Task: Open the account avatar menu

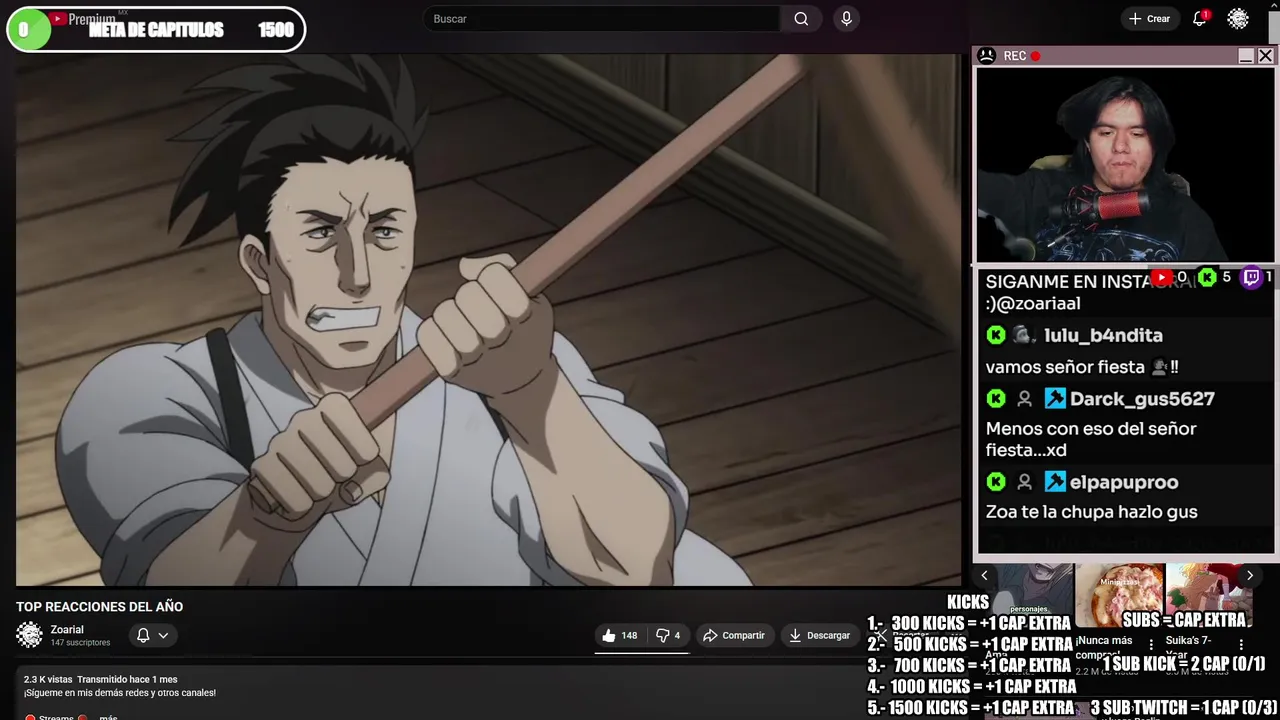Action: [x=1238, y=19]
